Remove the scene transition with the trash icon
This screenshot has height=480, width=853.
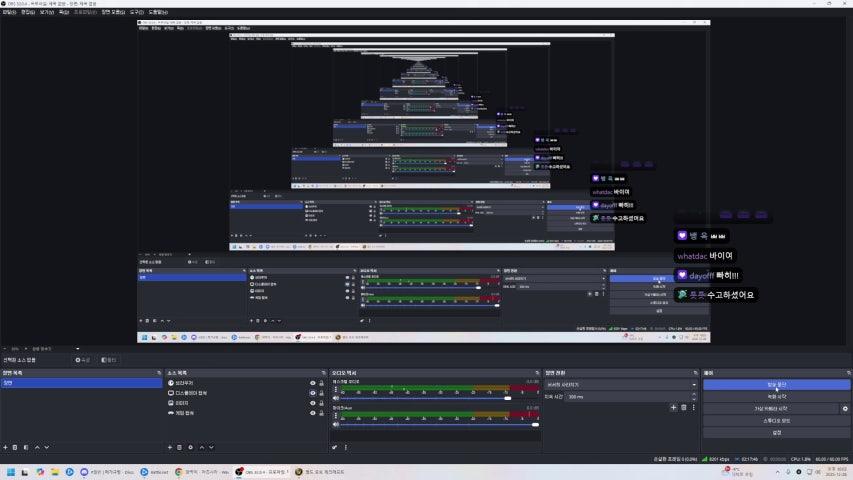click(684, 407)
